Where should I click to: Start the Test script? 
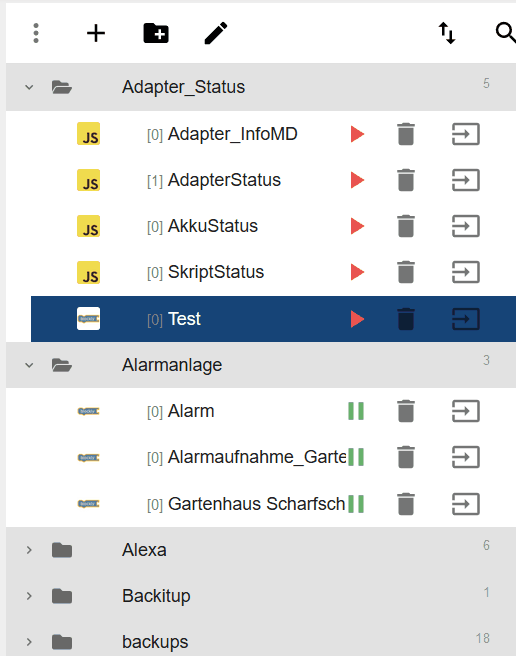357,319
